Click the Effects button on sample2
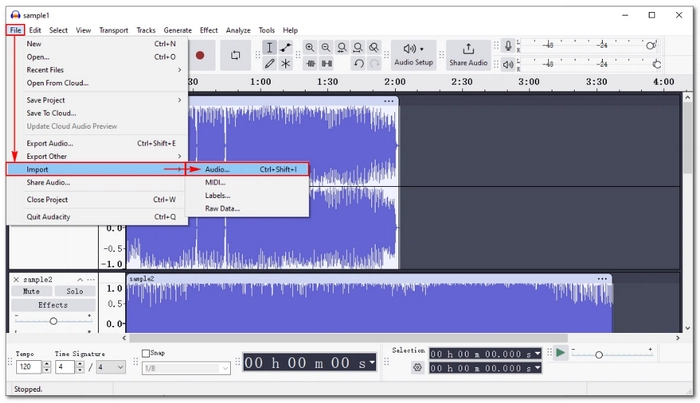This screenshot has width=700, height=403. (53, 305)
